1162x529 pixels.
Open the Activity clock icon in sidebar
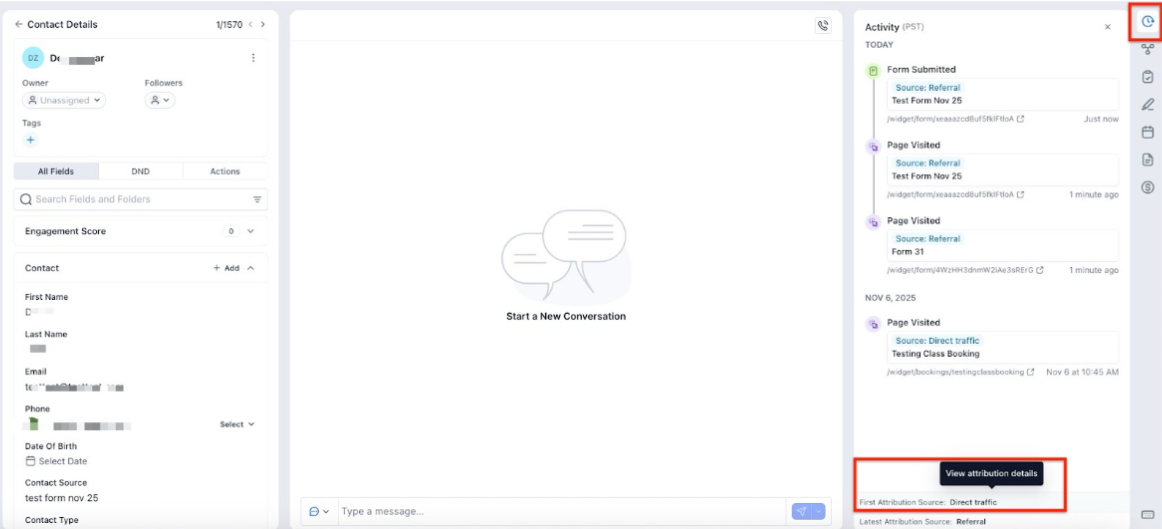1147,22
